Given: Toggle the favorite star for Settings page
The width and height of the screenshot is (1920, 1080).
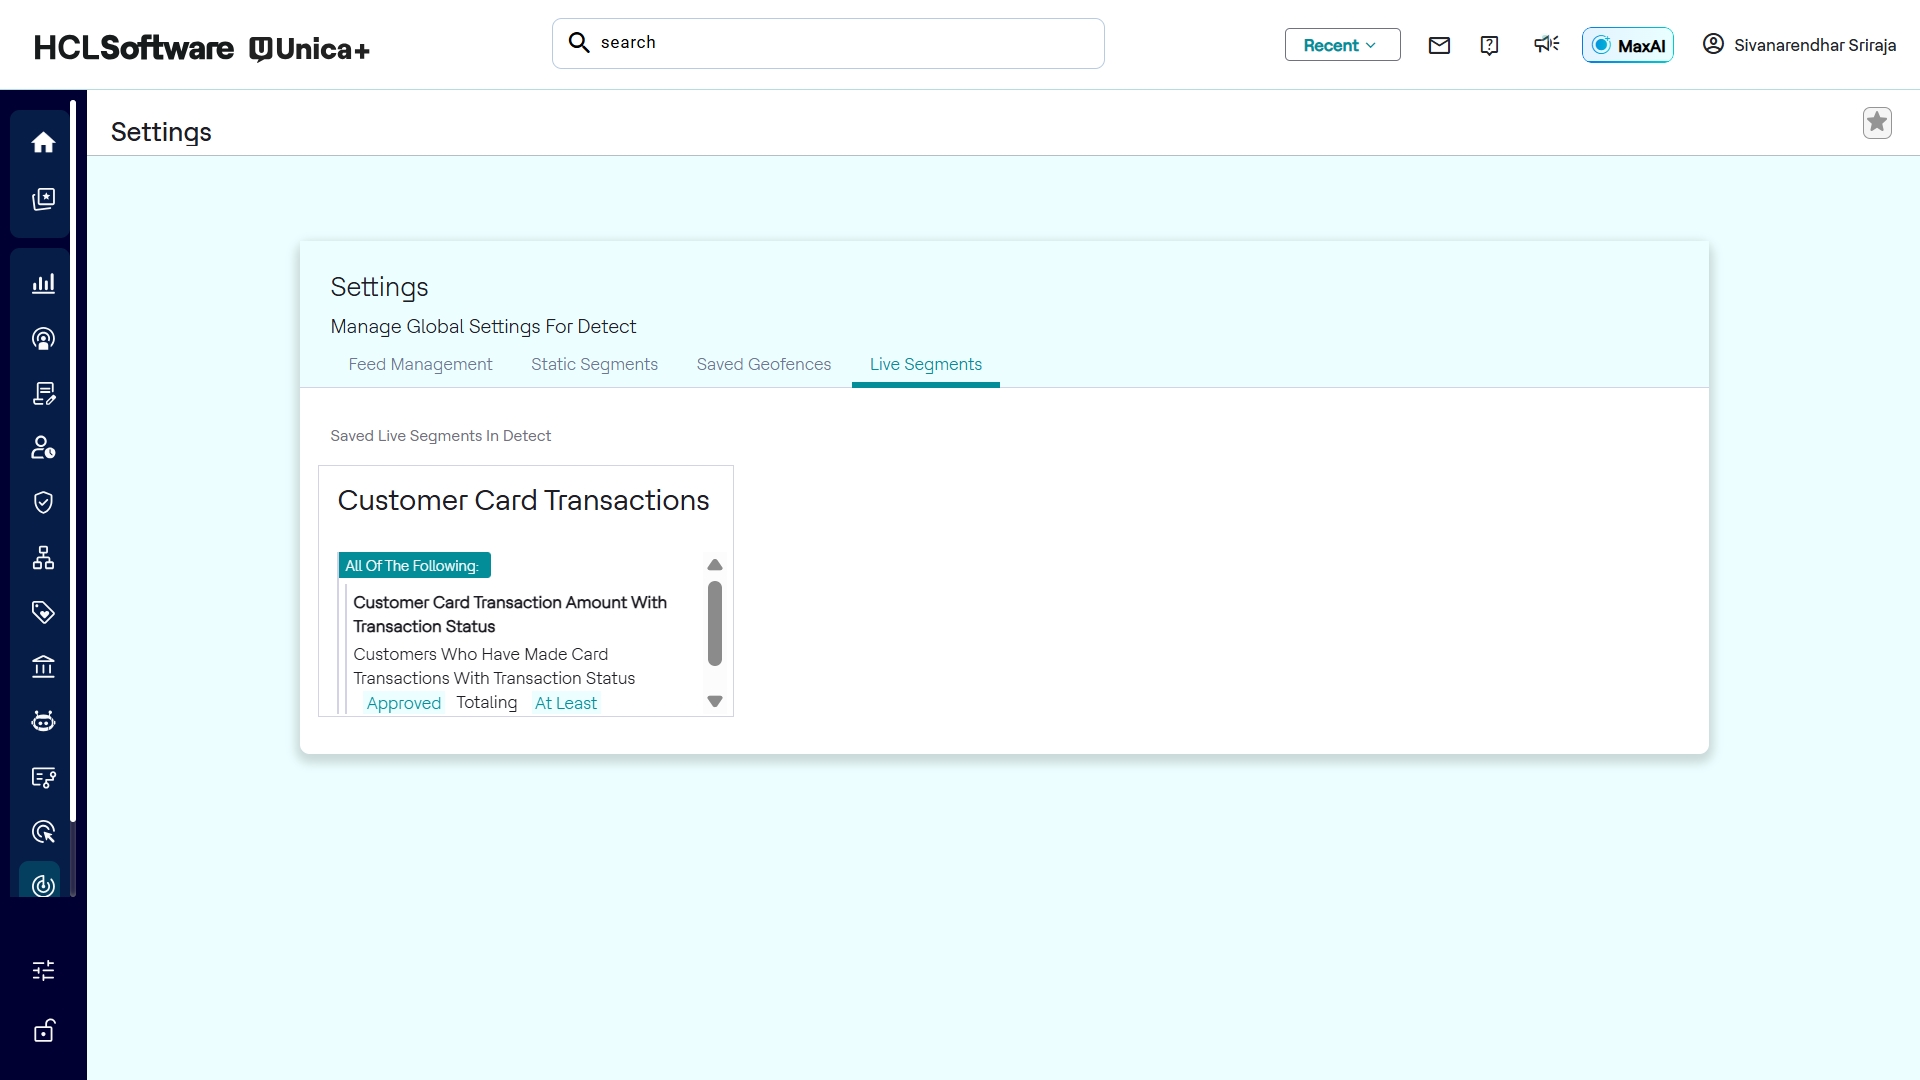Looking at the screenshot, I should [1877, 123].
